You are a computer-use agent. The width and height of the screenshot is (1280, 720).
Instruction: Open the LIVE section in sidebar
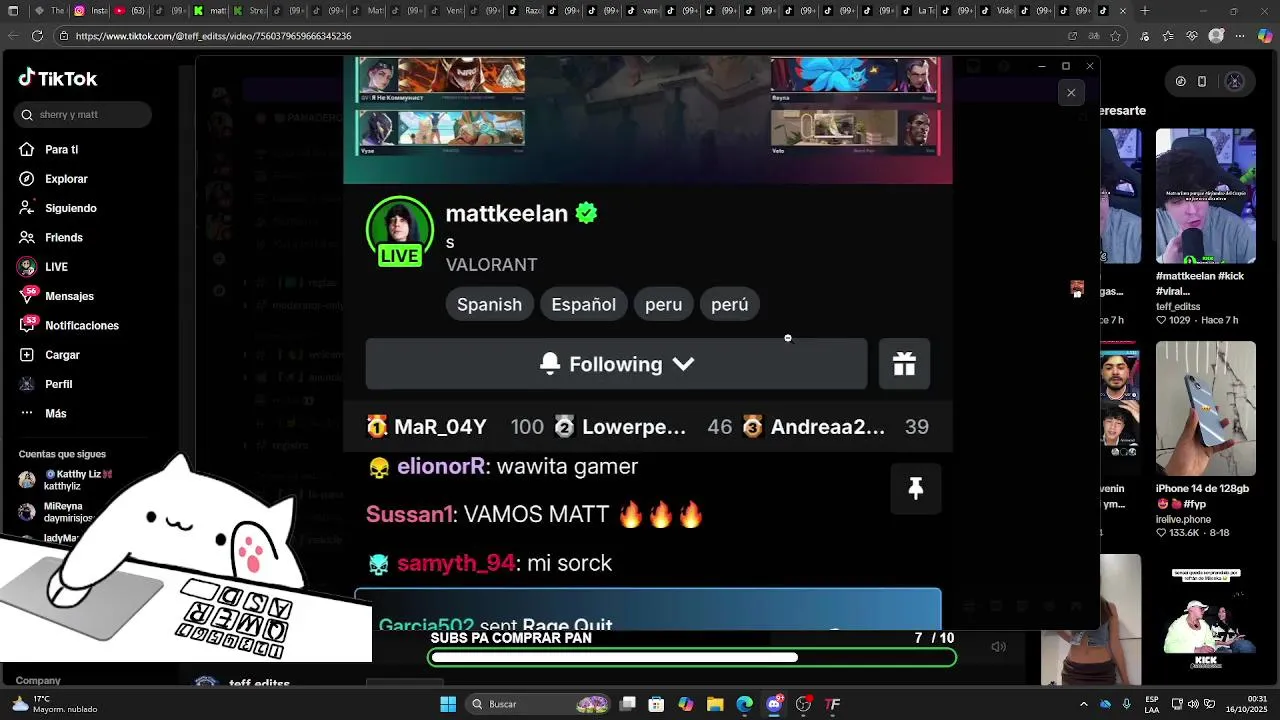[56, 267]
